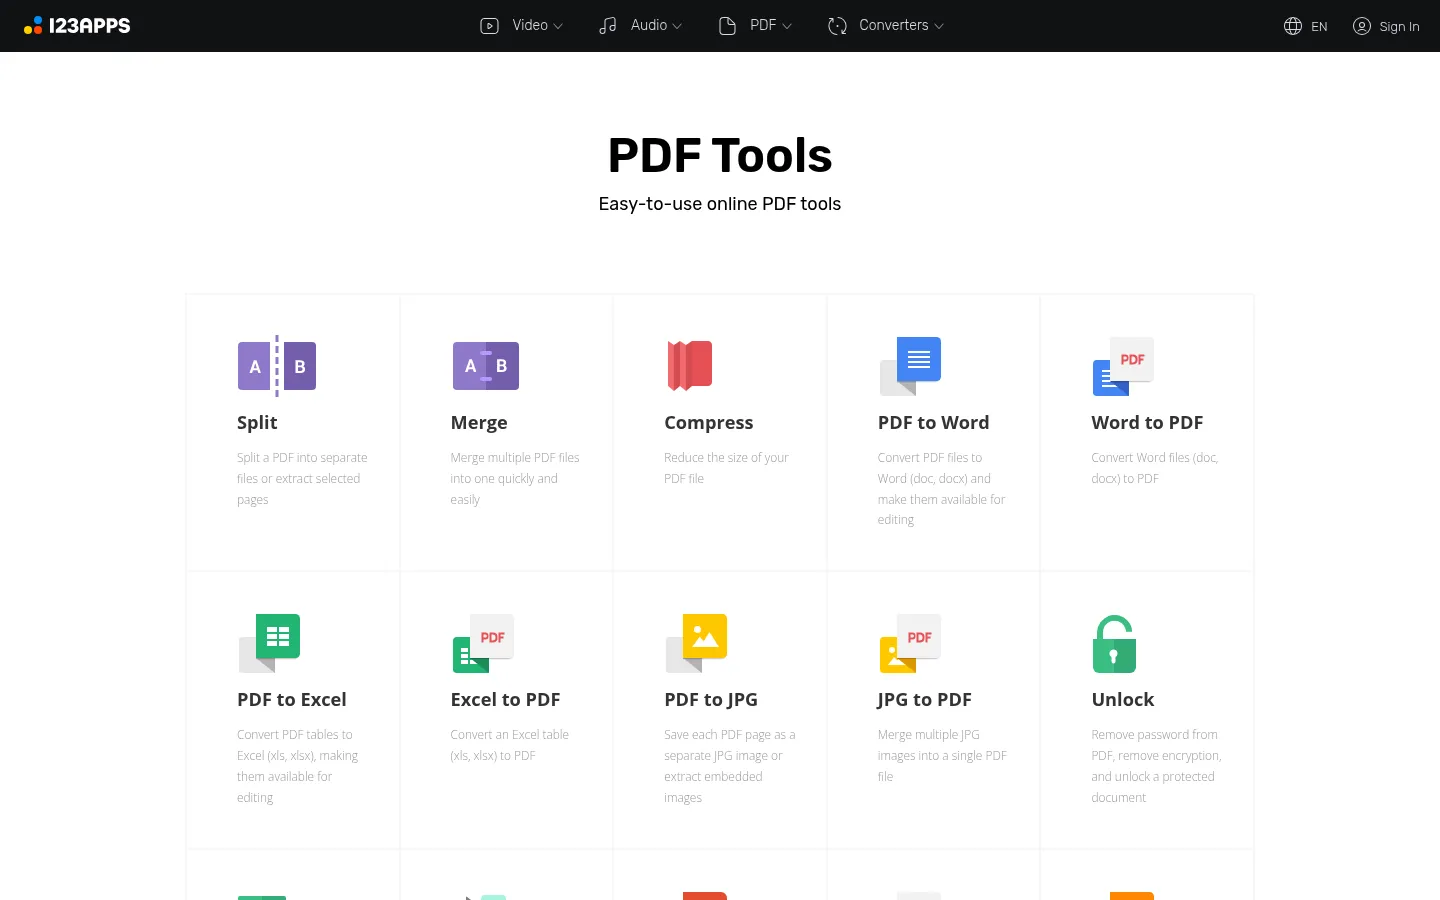Image resolution: width=1440 pixels, height=900 pixels.
Task: Click the Video play icon in navbar
Action: (489, 26)
